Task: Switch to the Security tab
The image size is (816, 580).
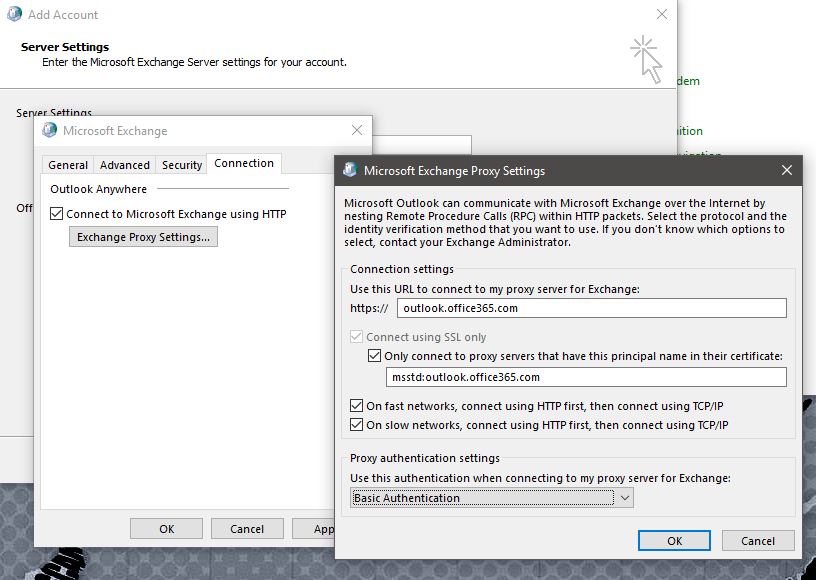Action: (x=182, y=165)
